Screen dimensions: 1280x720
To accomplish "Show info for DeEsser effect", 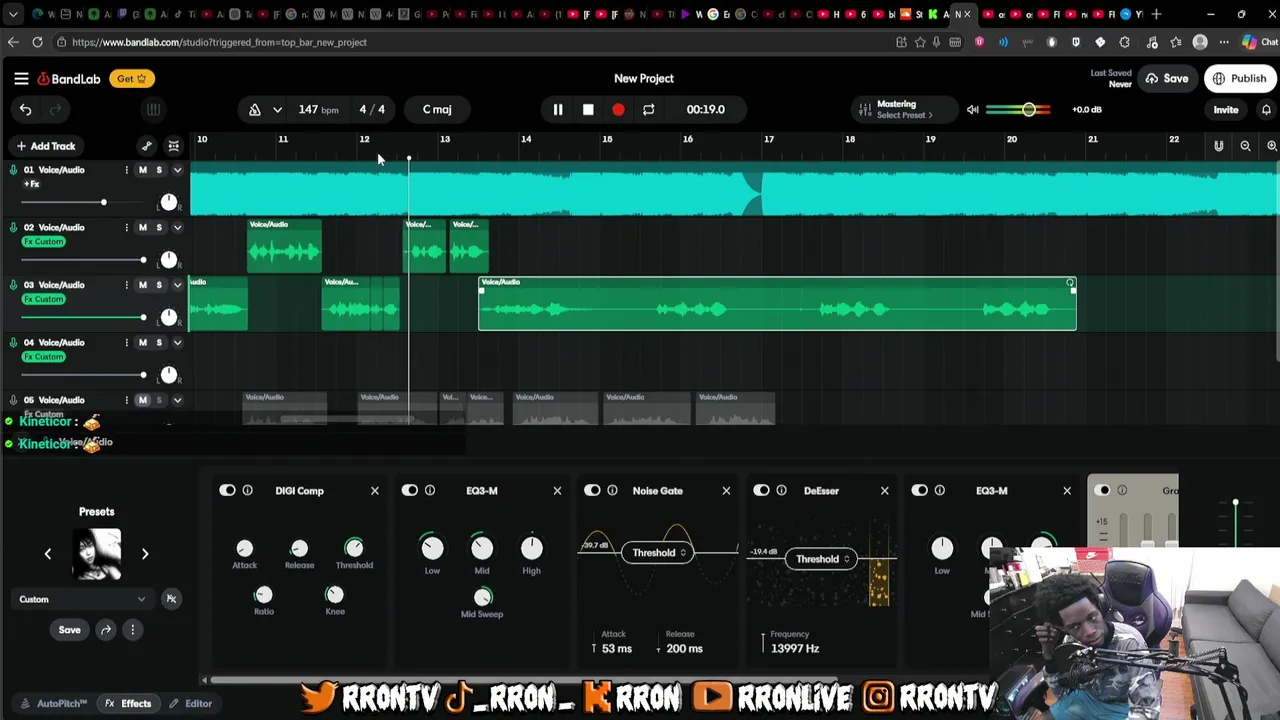I will (781, 490).
